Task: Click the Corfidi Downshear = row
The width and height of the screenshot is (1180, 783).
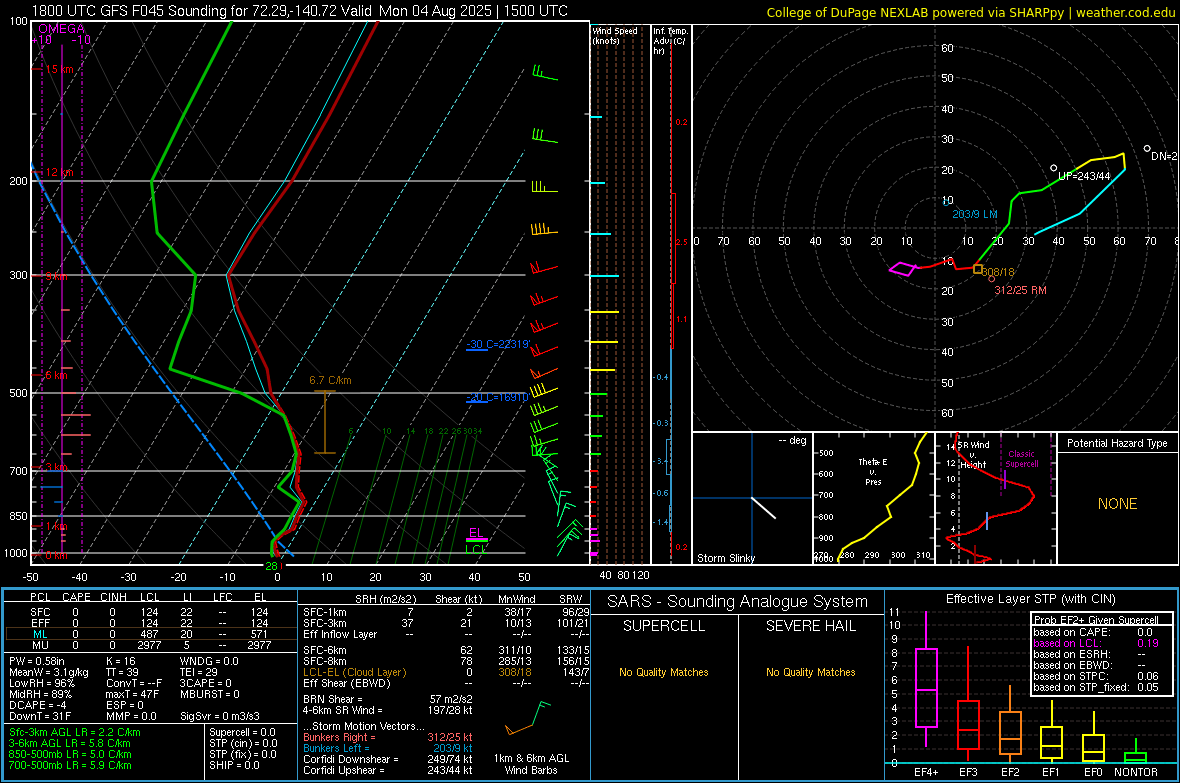Action: click(388, 759)
